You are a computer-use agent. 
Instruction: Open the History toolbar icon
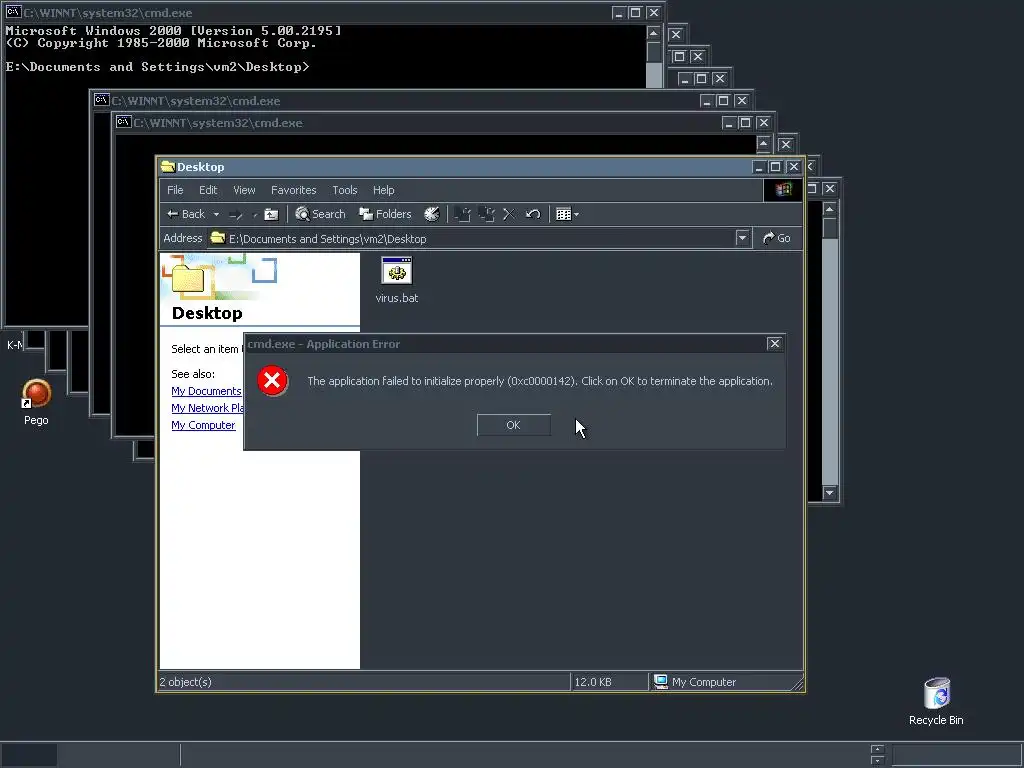(432, 214)
